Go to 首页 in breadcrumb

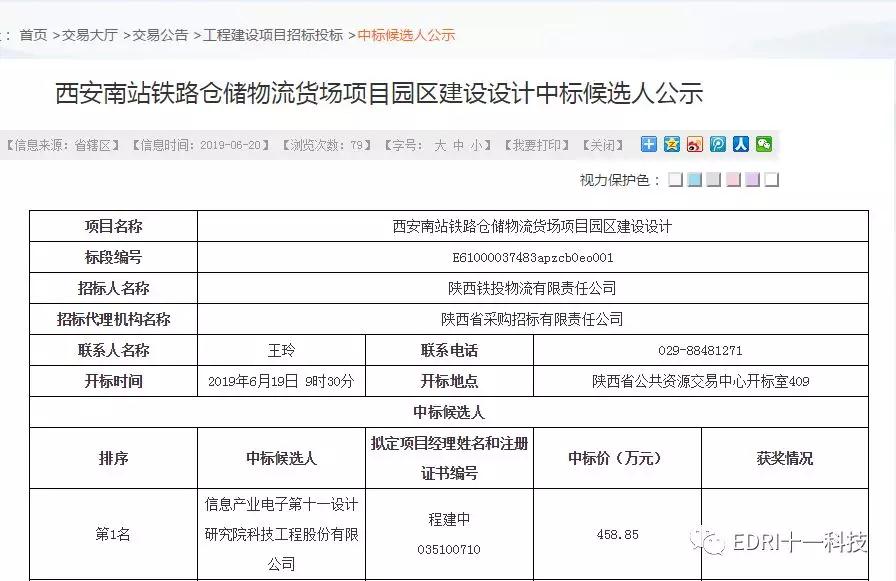pyautogui.click(x=33, y=35)
